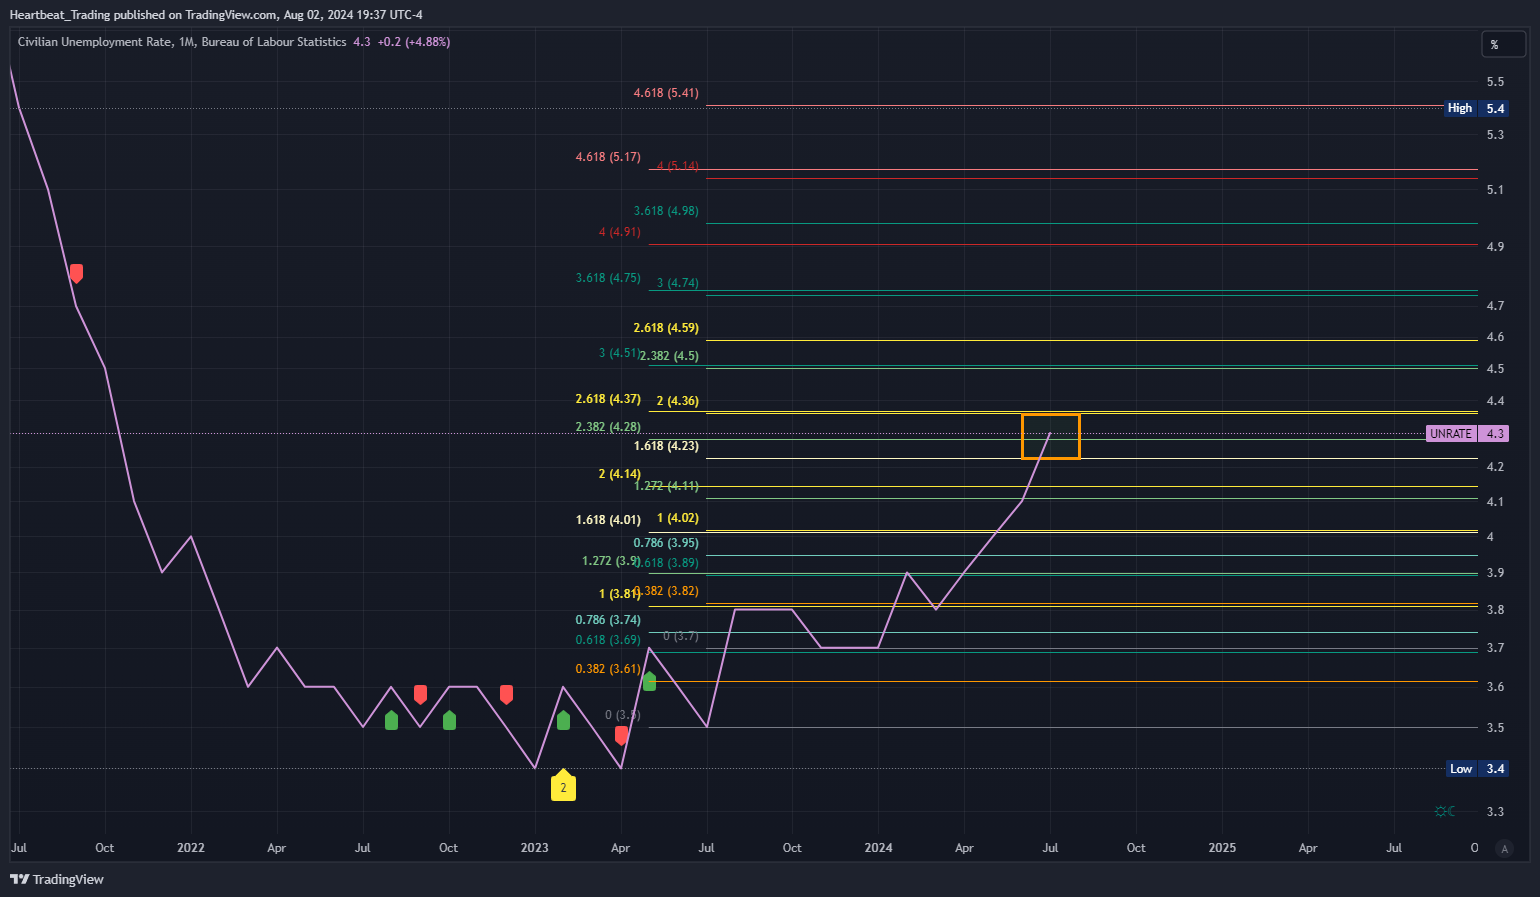Select the red marker near September 2022
This screenshot has width=1540, height=897.
[x=420, y=694]
